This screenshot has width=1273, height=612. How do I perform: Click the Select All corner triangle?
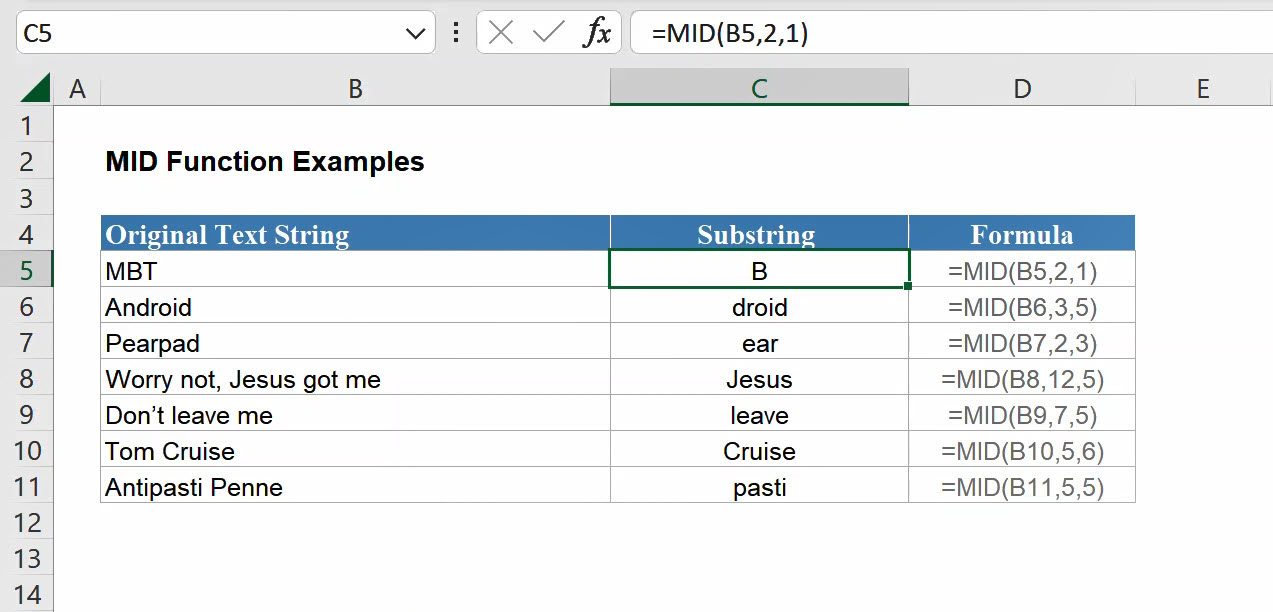(36, 88)
